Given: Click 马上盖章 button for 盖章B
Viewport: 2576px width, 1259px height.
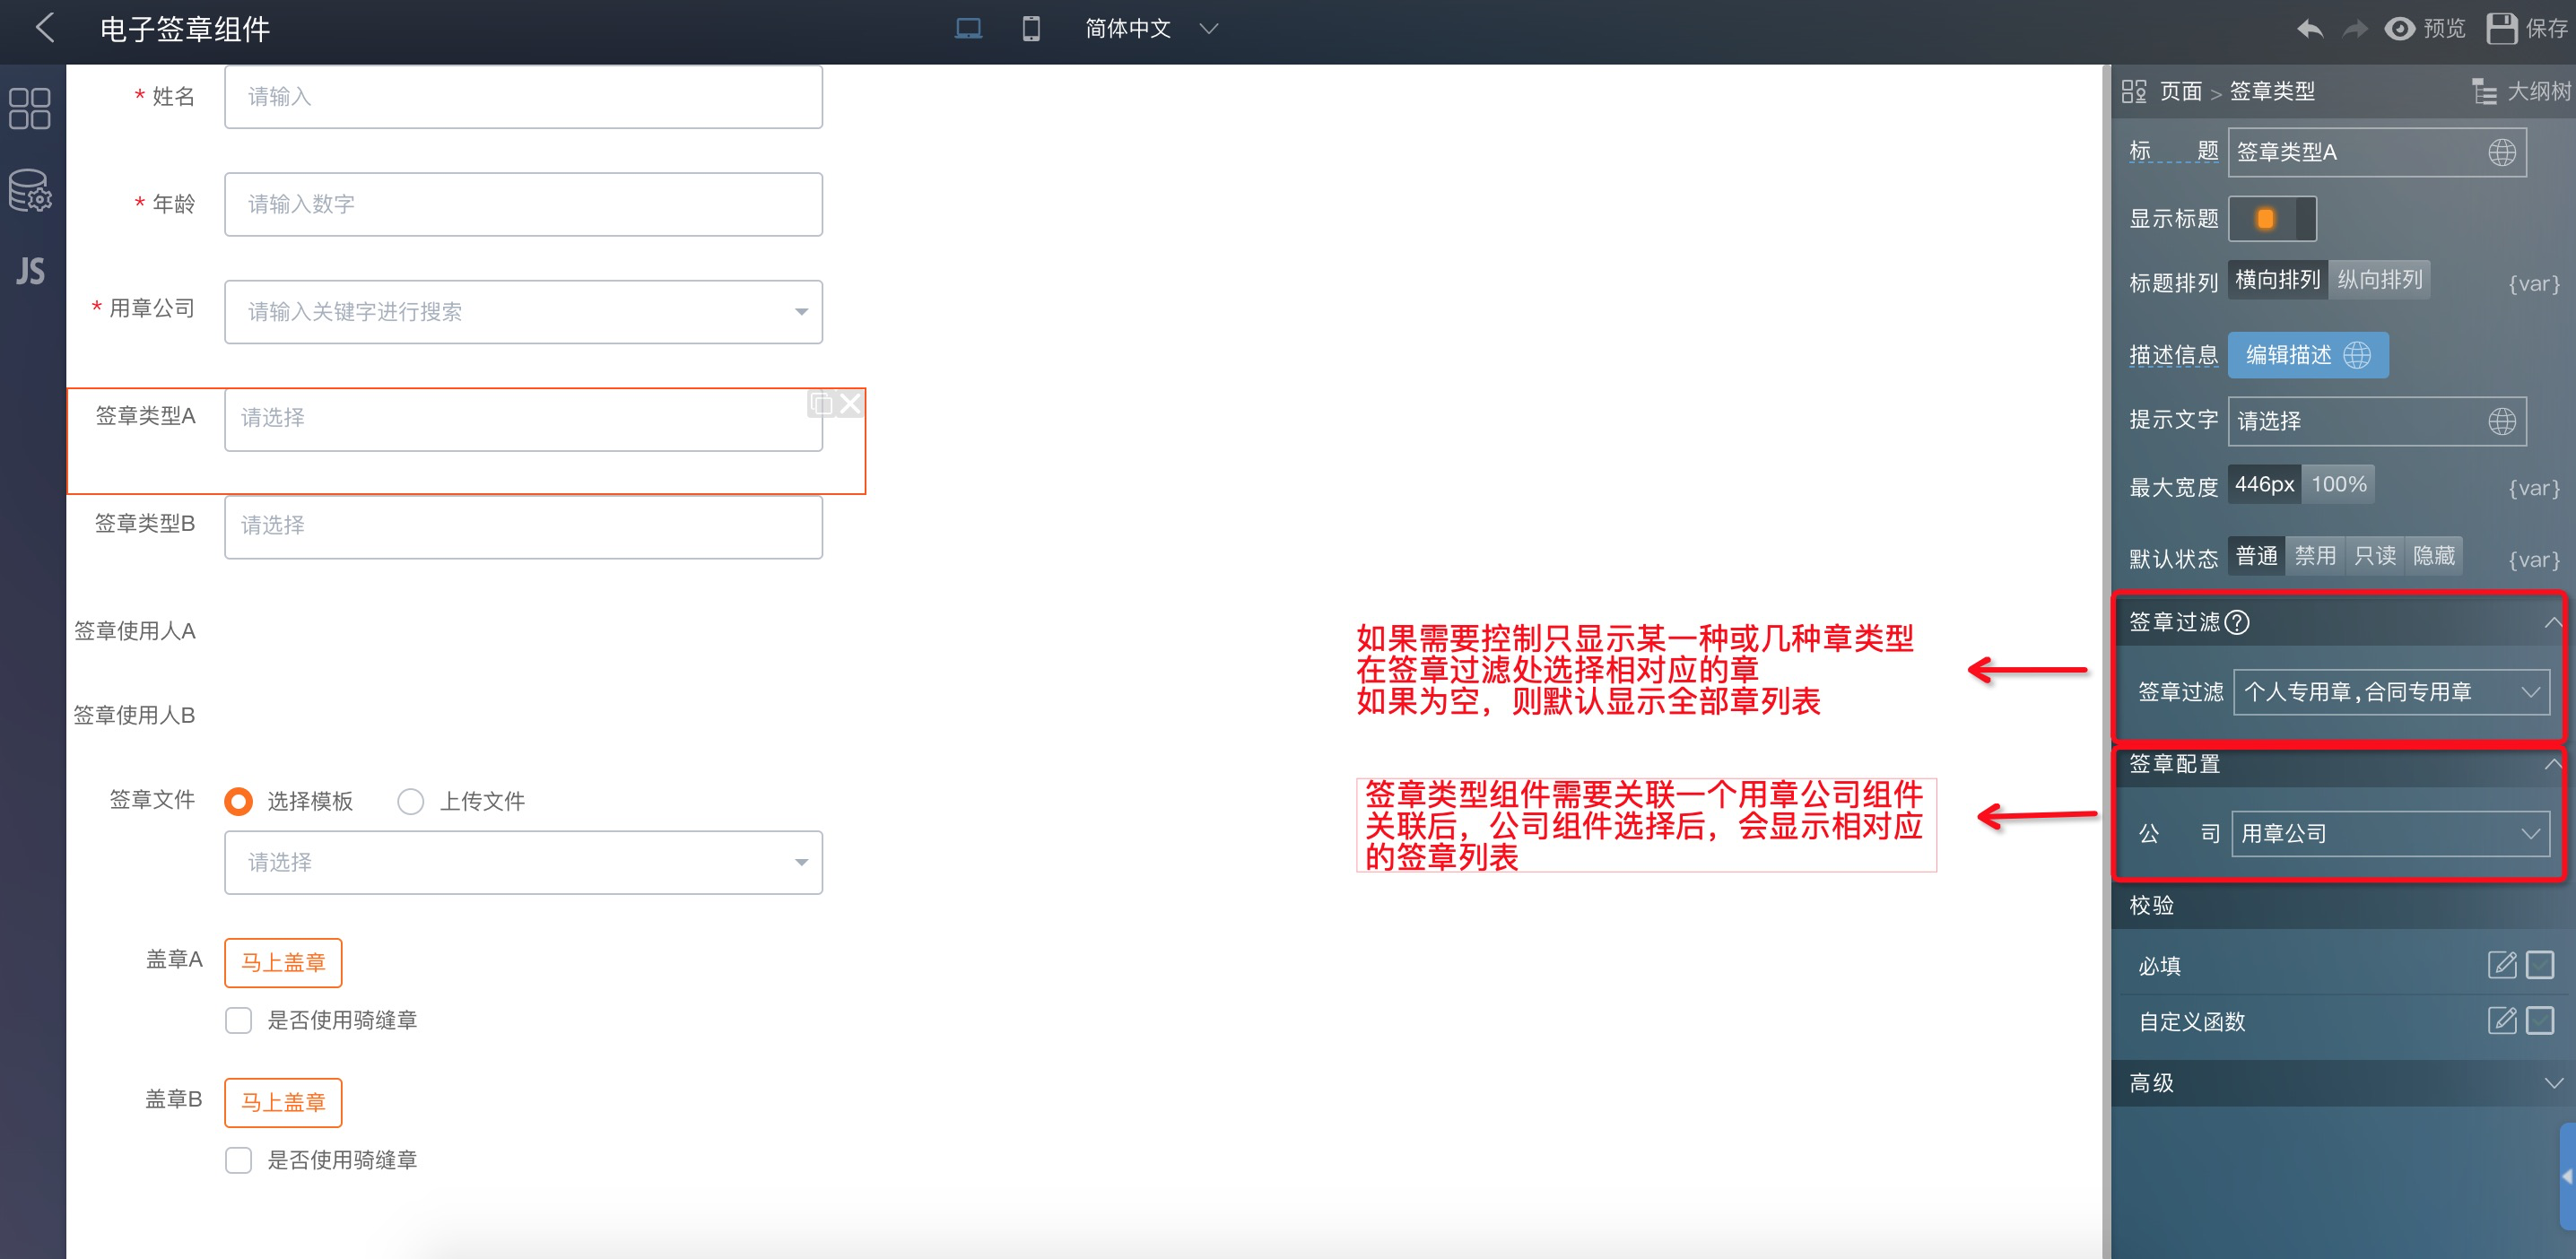Looking at the screenshot, I should [x=283, y=1102].
